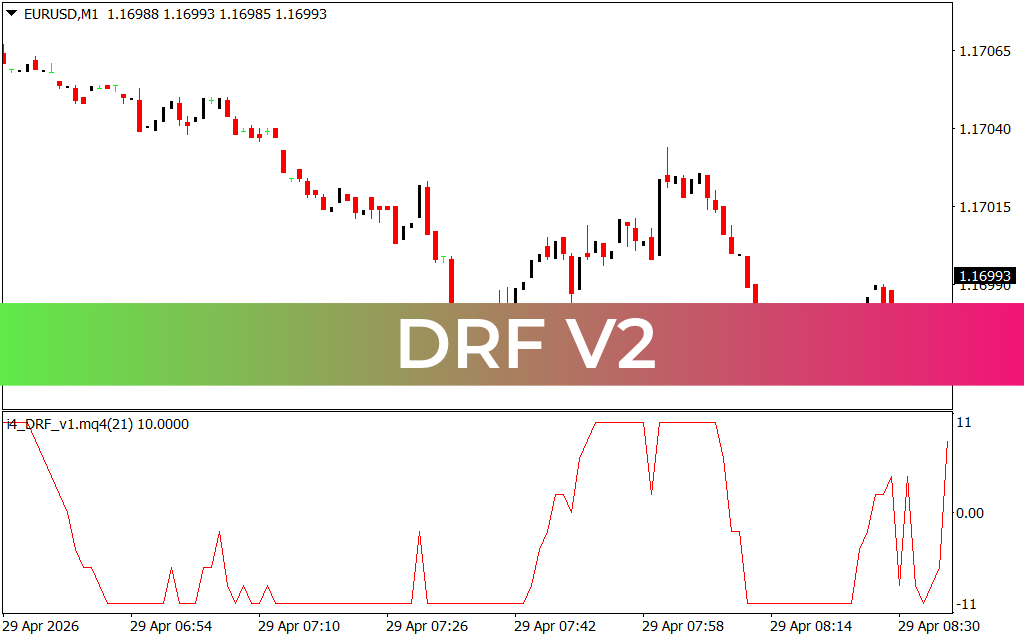This screenshot has height=640, width=1024.
Task: Click the 29 Apr 07:10 time label
Action: [299, 626]
